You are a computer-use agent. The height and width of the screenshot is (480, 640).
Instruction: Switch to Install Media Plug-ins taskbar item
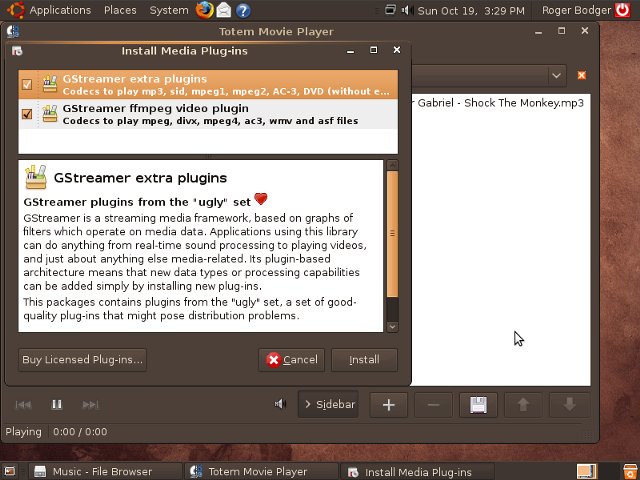point(417,472)
